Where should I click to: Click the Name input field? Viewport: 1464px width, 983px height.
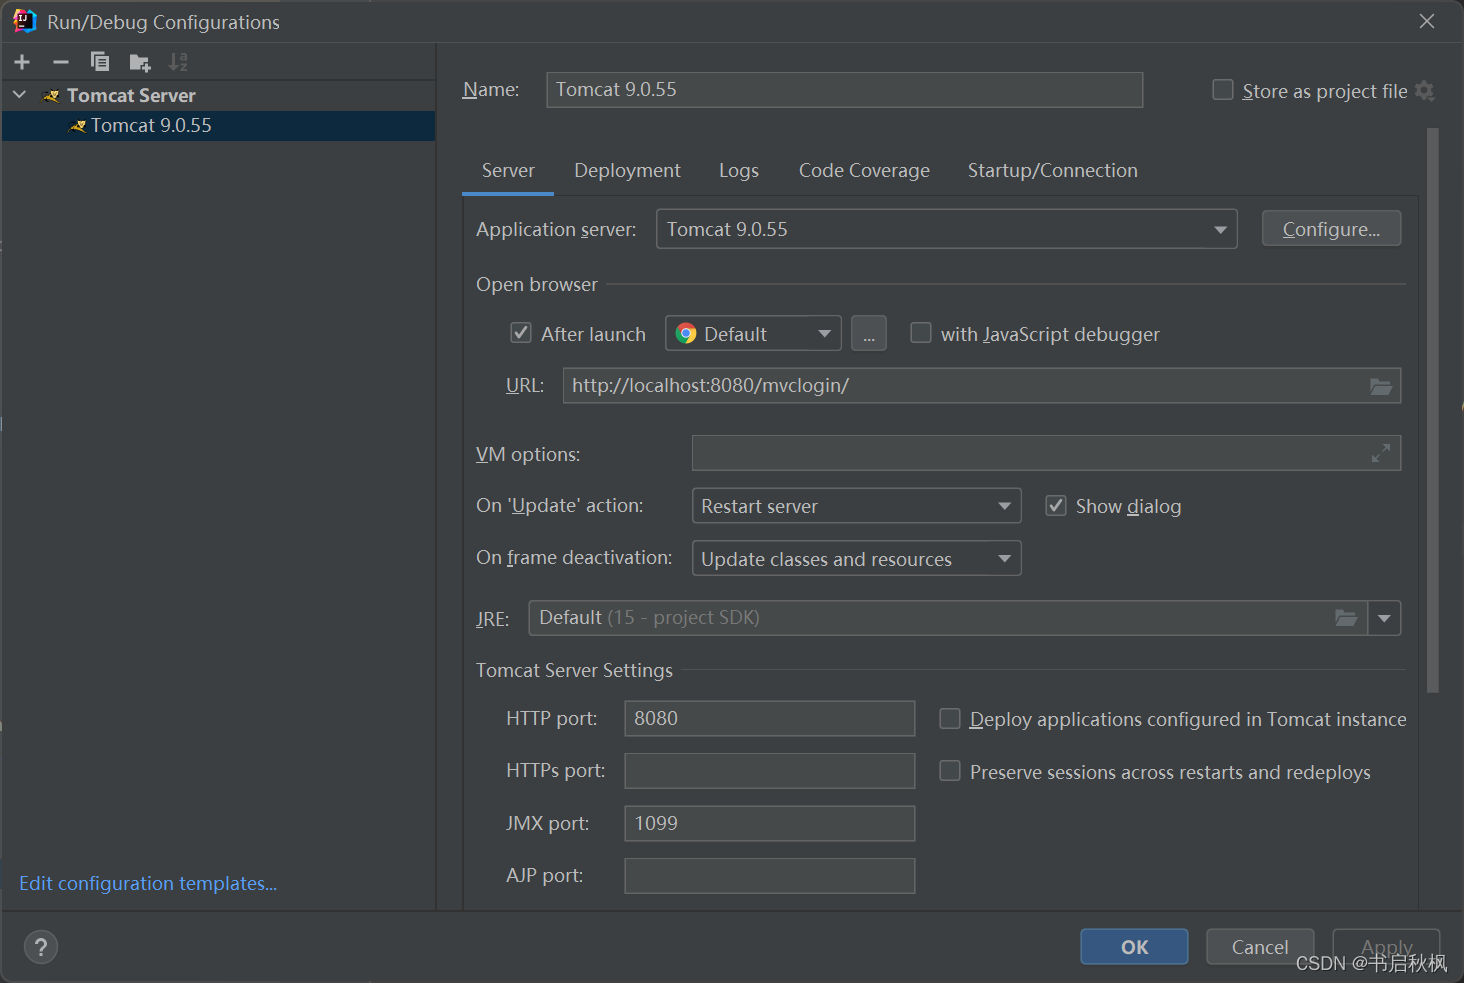click(x=844, y=90)
